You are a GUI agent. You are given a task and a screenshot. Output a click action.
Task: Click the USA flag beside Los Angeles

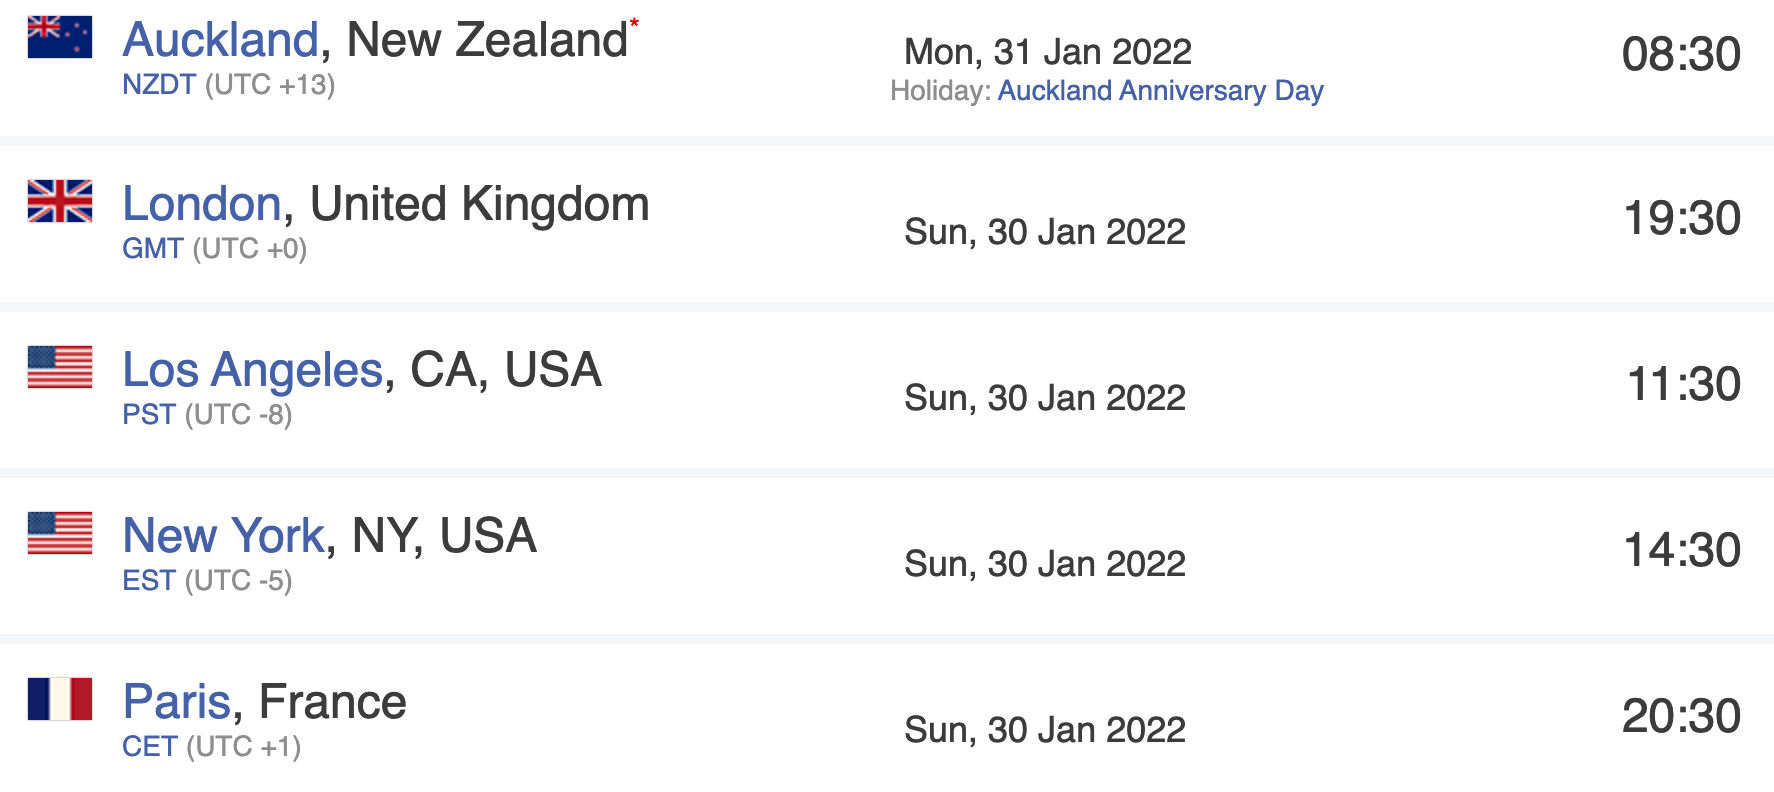point(60,367)
